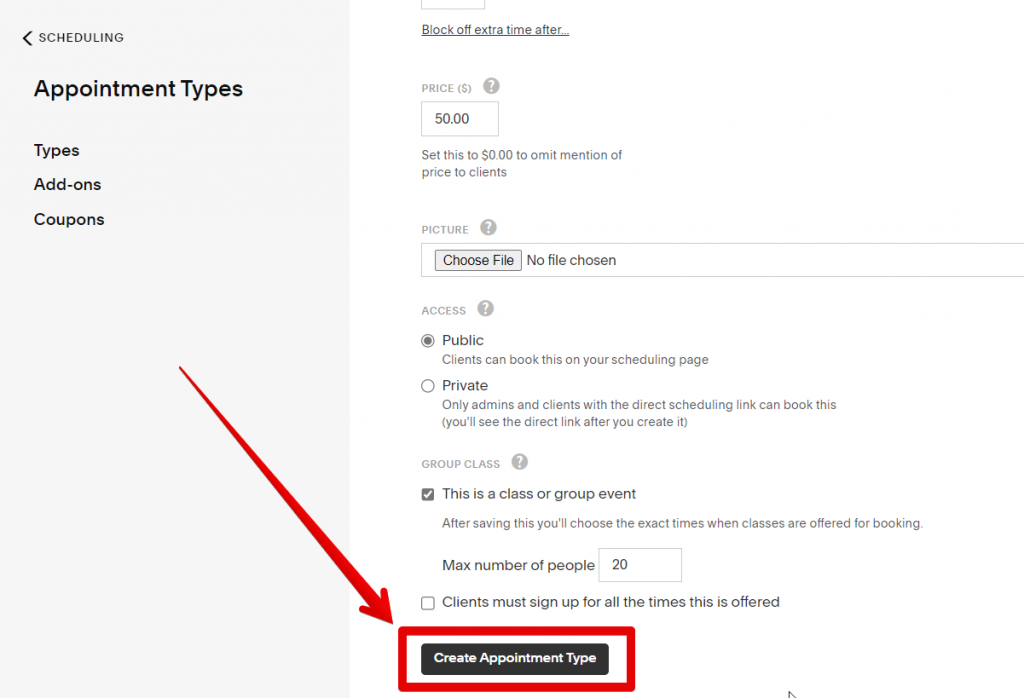Click the back chevron beside Scheduling
This screenshot has height=698, width=1024.
click(27, 38)
